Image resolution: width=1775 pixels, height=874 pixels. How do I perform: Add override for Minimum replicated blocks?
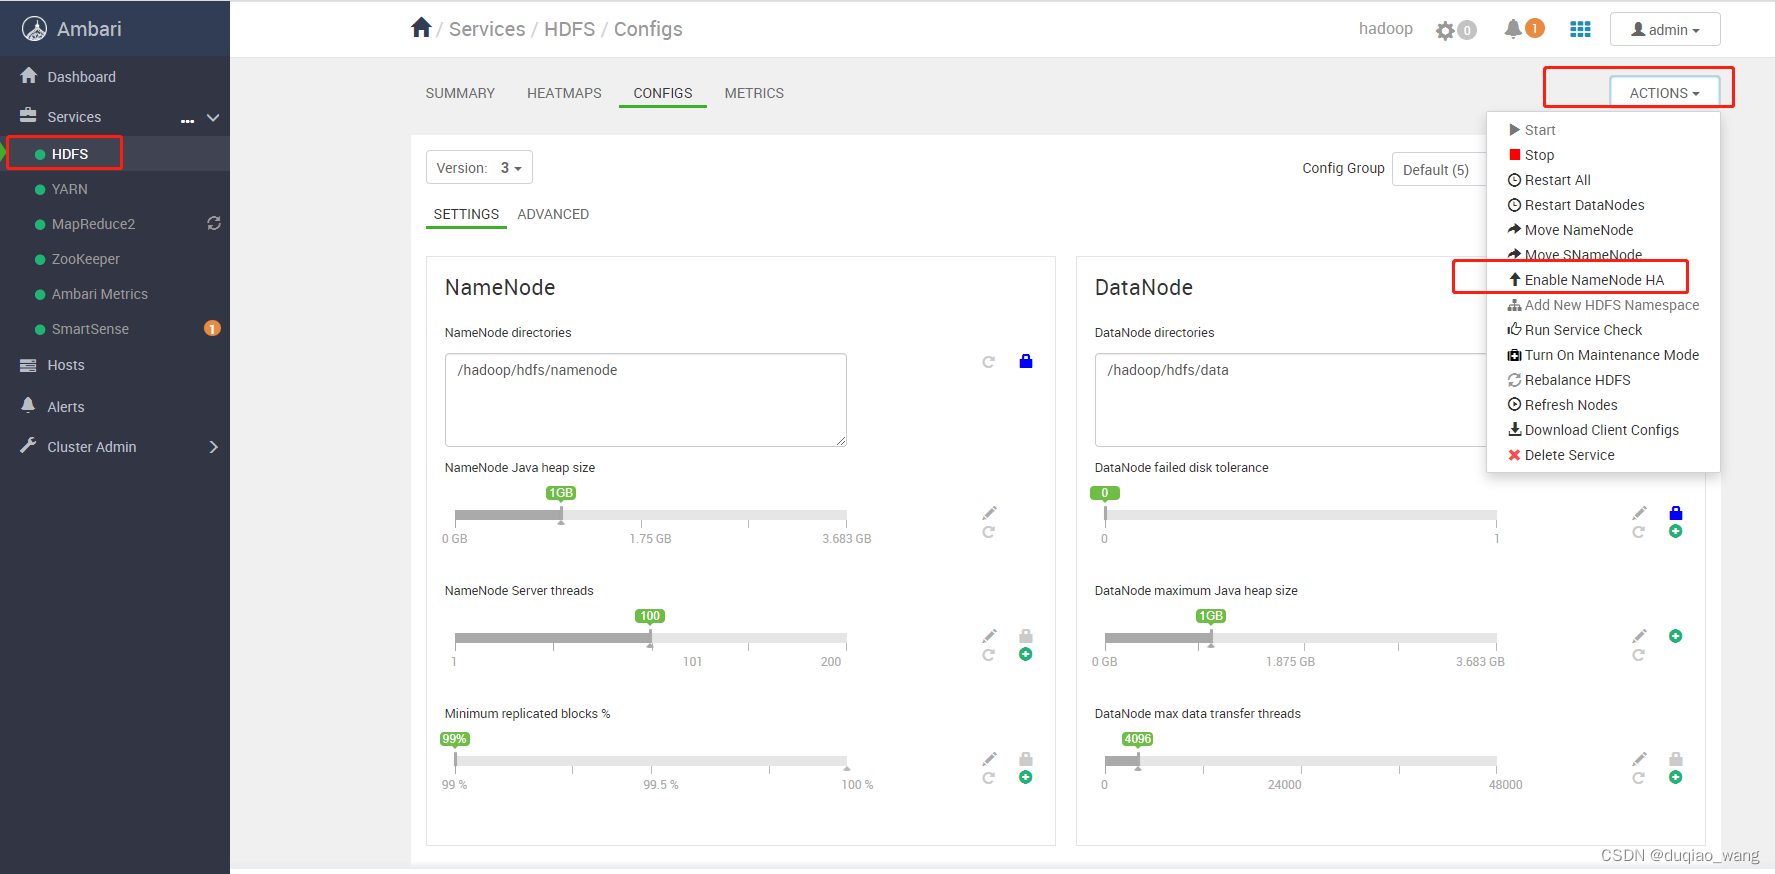[1025, 777]
